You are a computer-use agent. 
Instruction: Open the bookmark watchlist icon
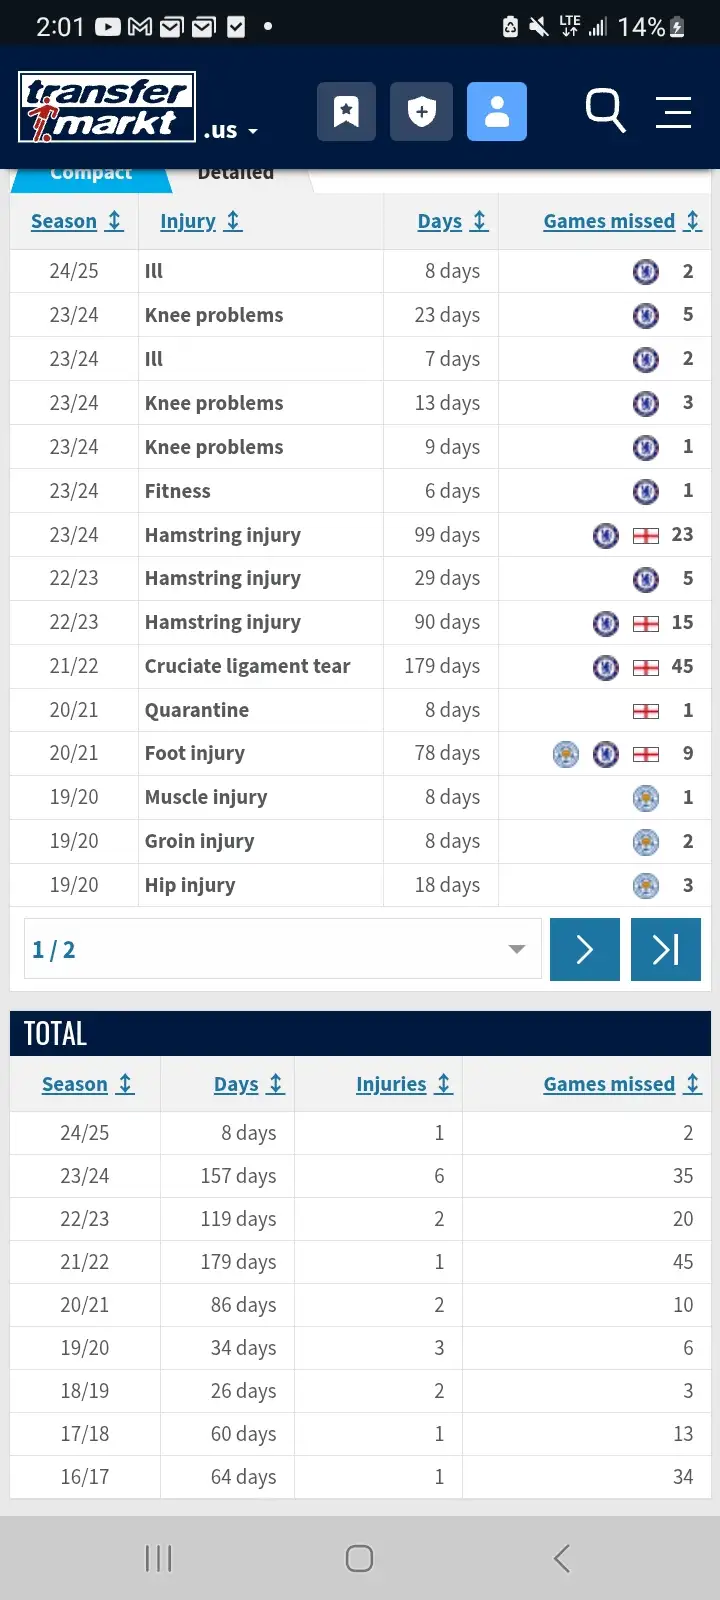click(346, 111)
